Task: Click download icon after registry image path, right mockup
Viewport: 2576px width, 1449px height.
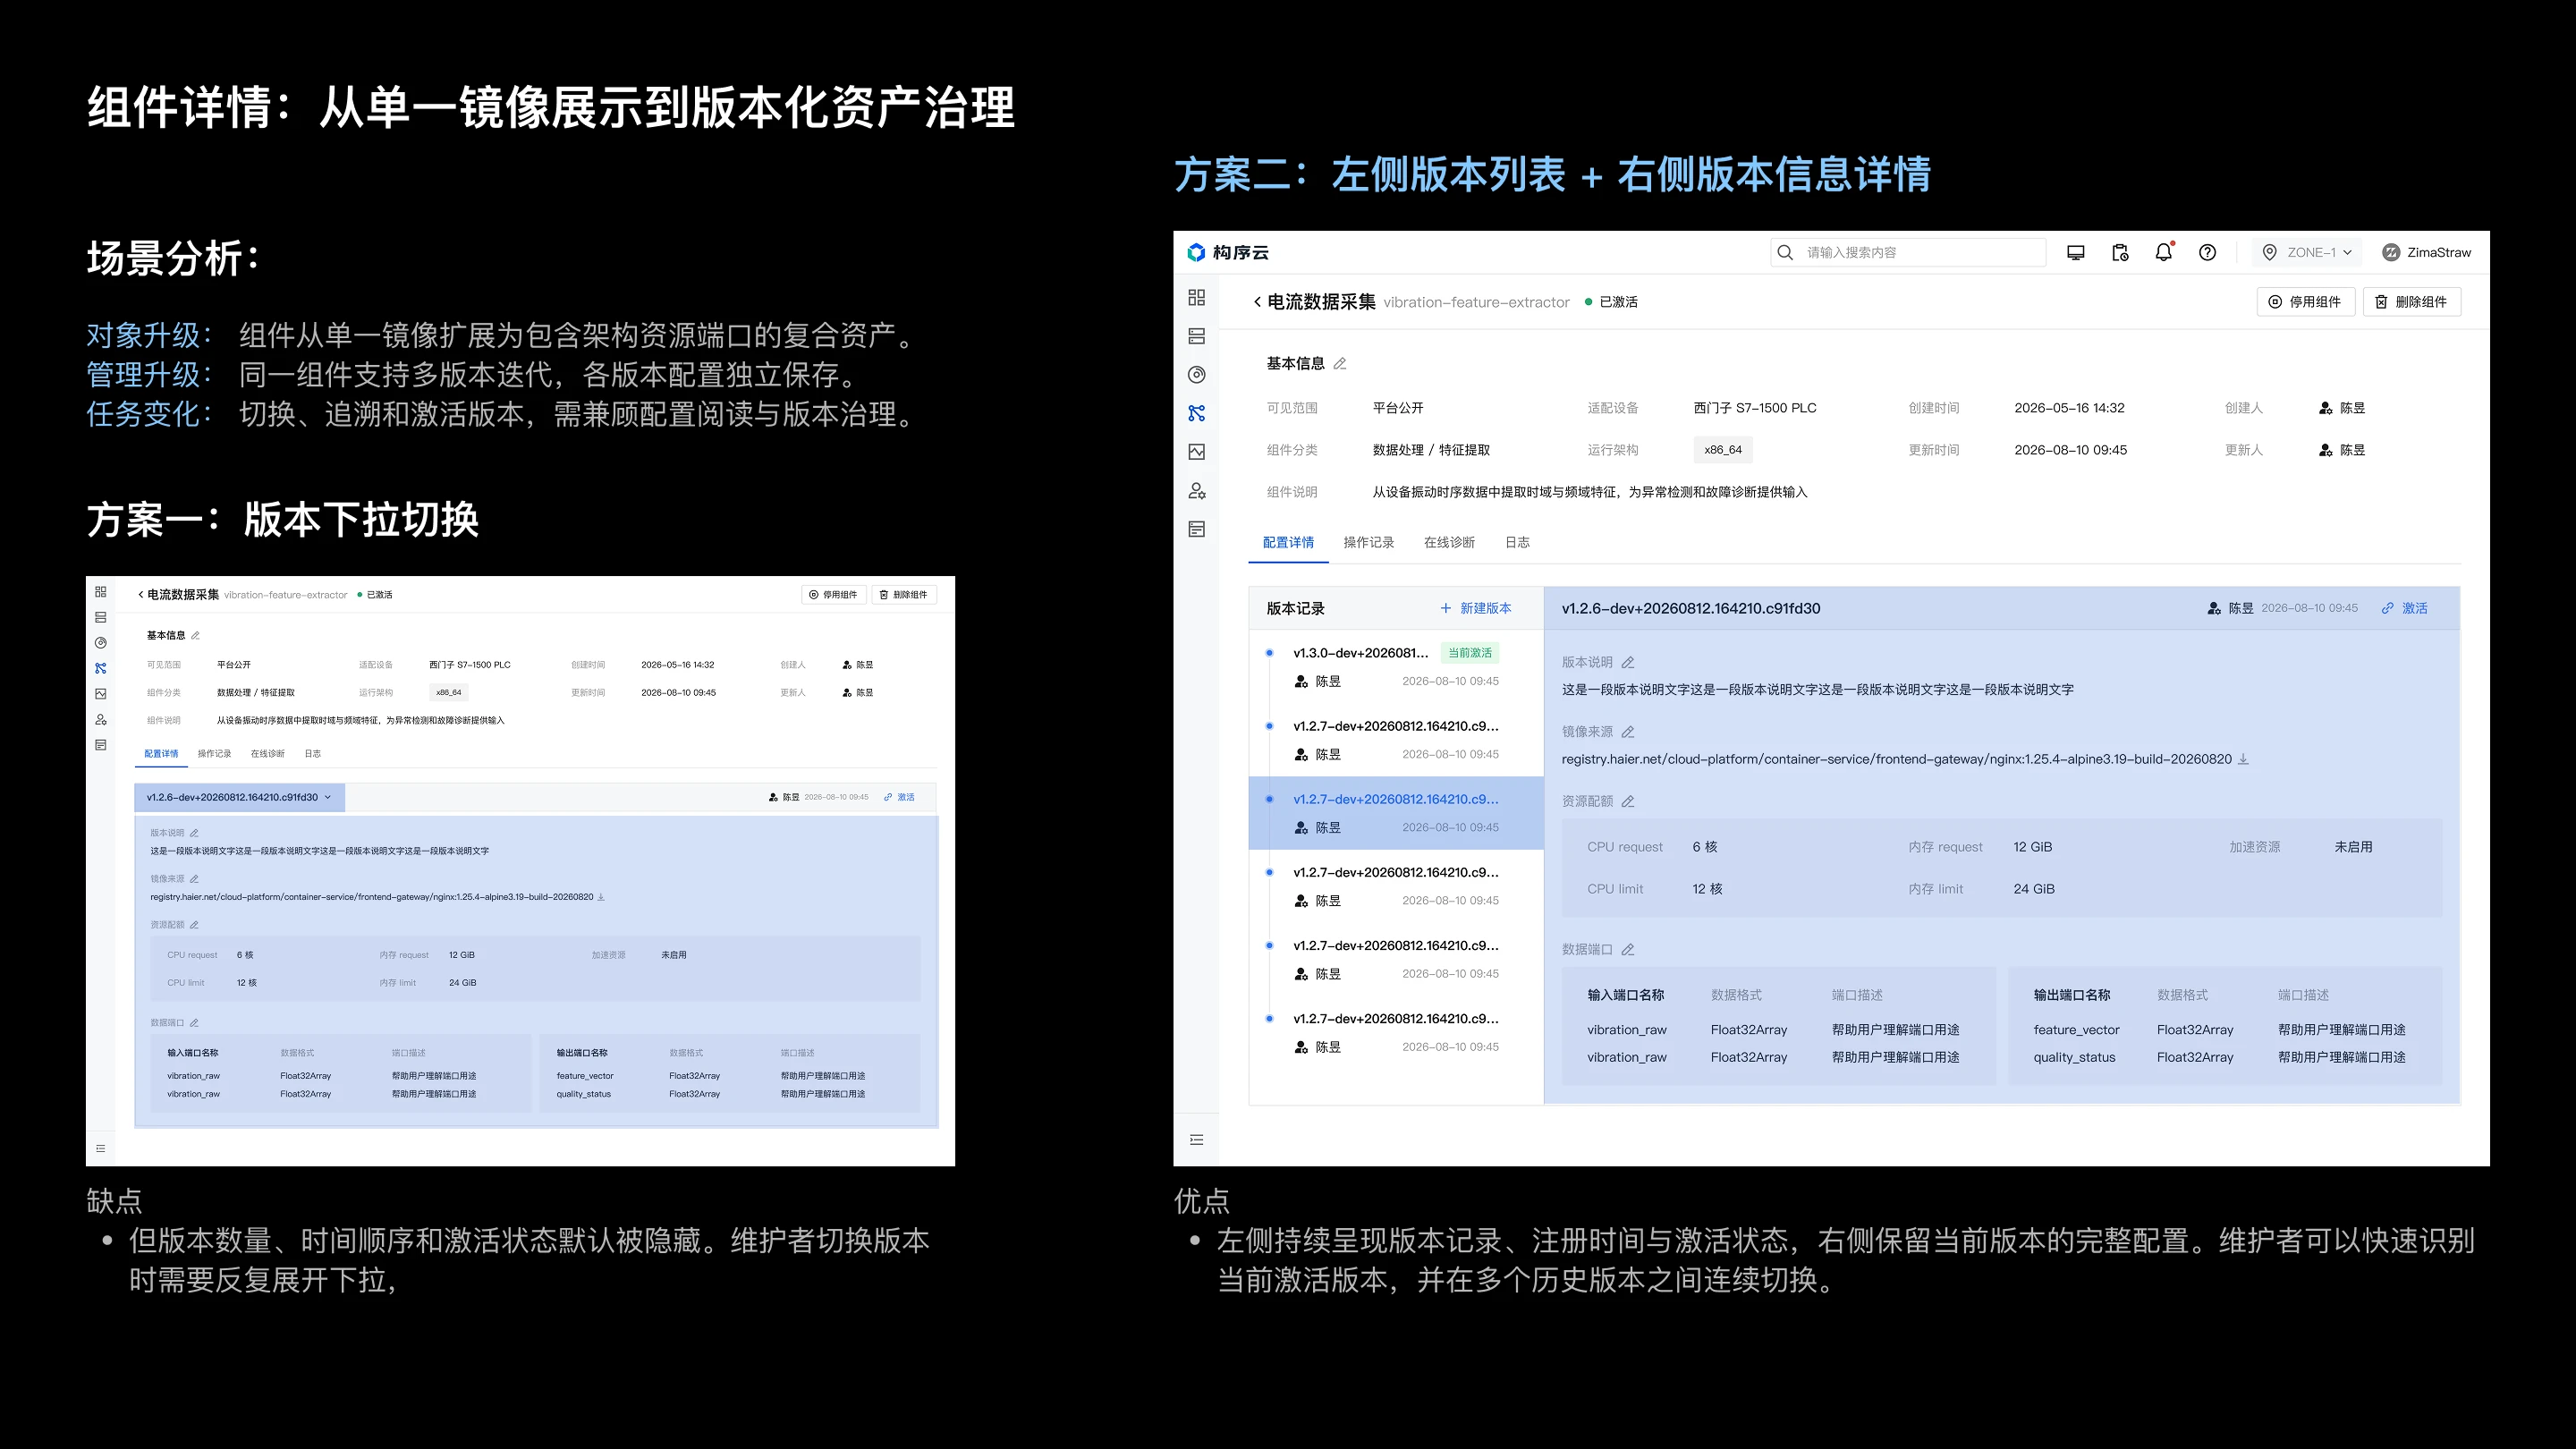Action: coord(2243,759)
